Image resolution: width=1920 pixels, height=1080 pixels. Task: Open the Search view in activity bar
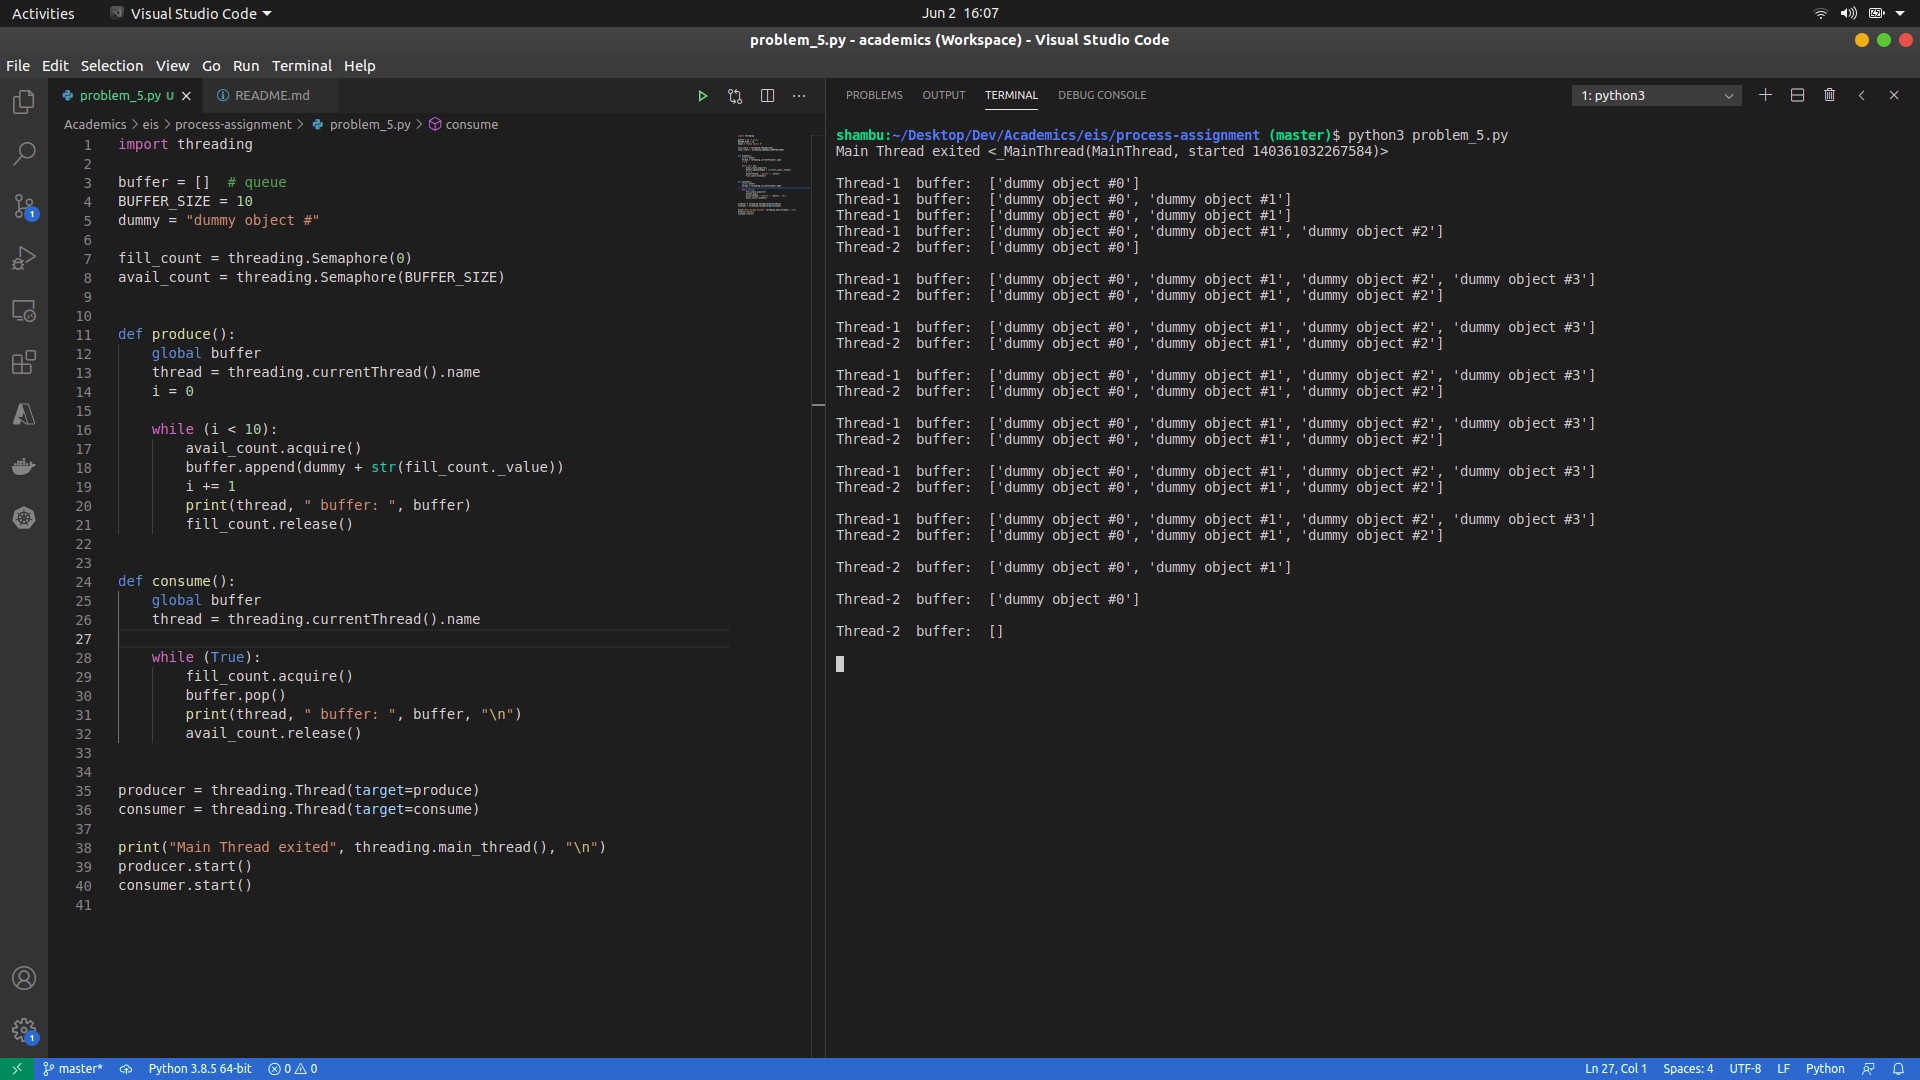(24, 154)
